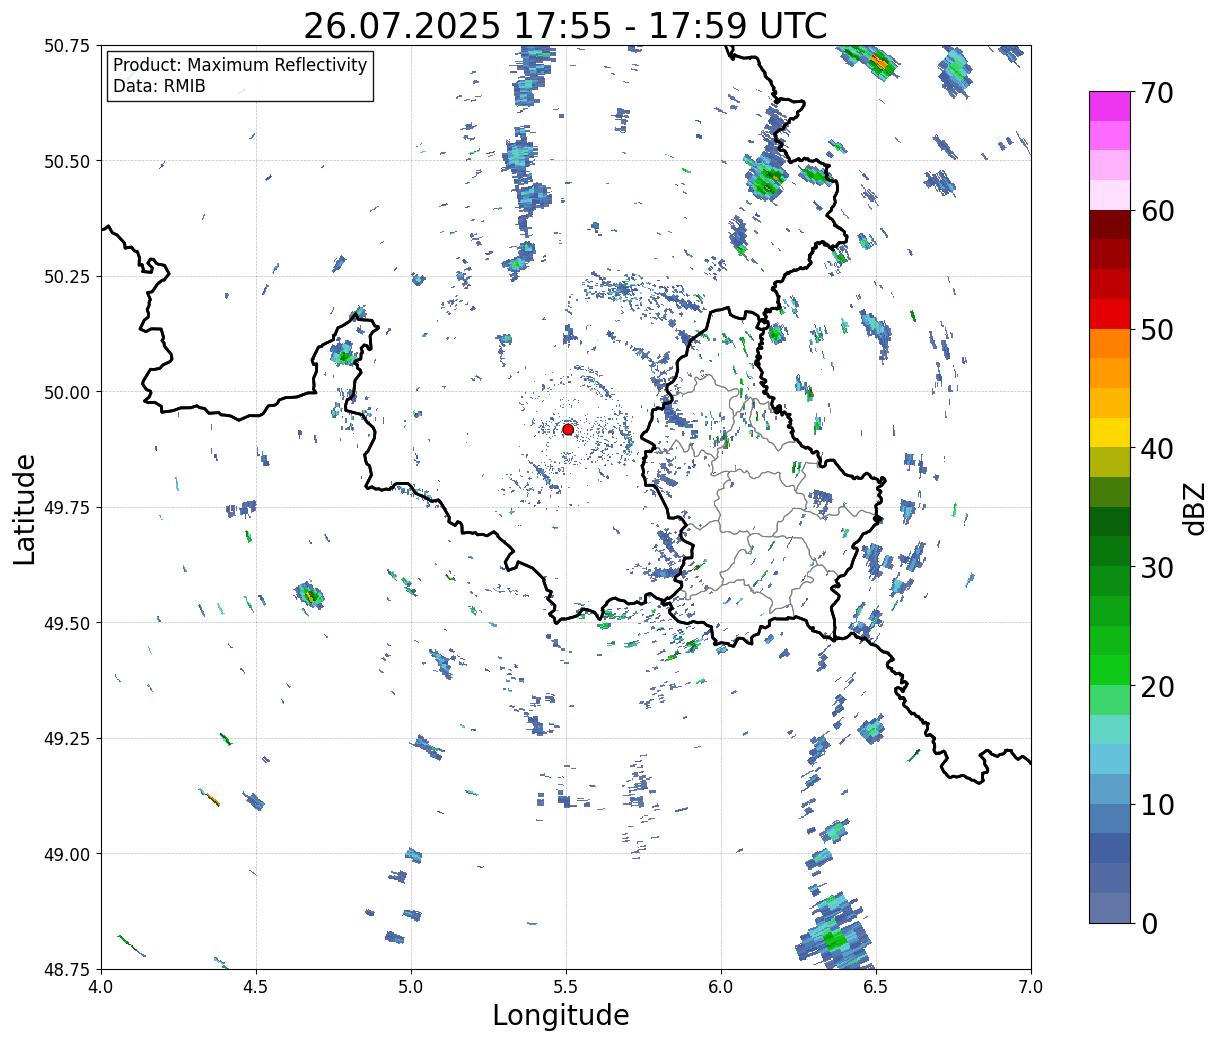Pick the bottom grey-blue colorbar swatch near 0

click(1110, 907)
